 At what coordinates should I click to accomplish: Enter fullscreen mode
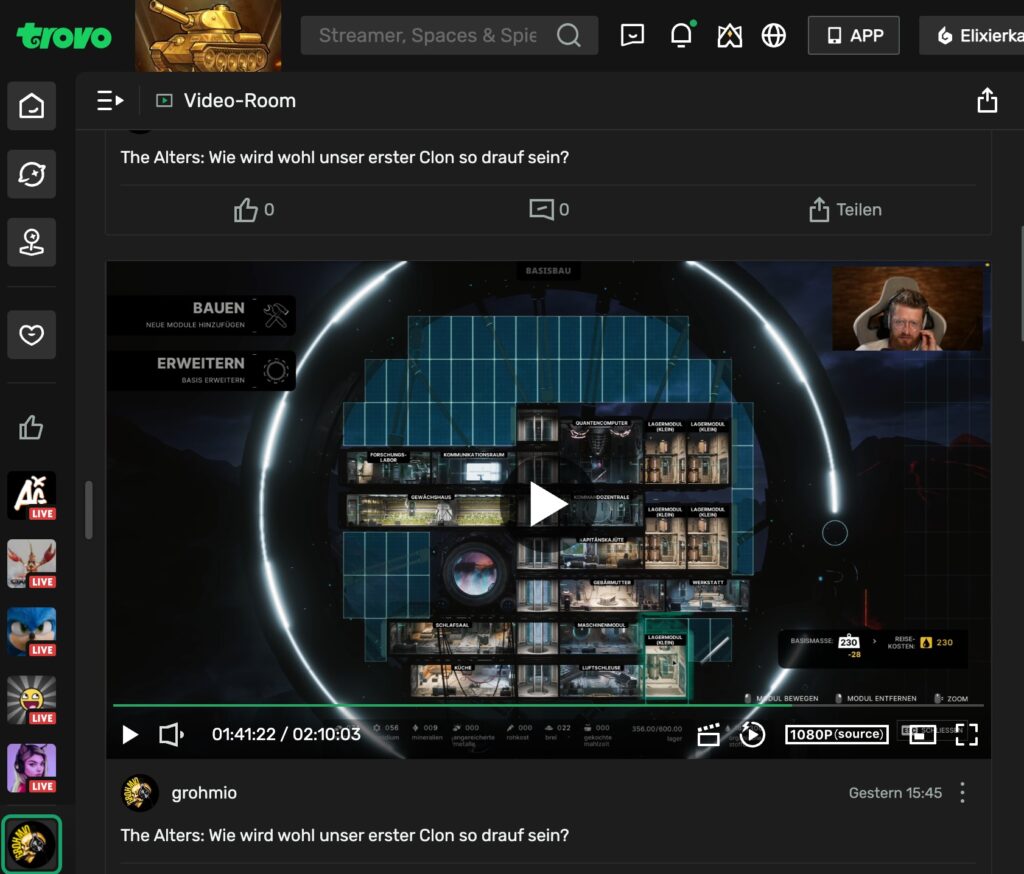click(967, 735)
